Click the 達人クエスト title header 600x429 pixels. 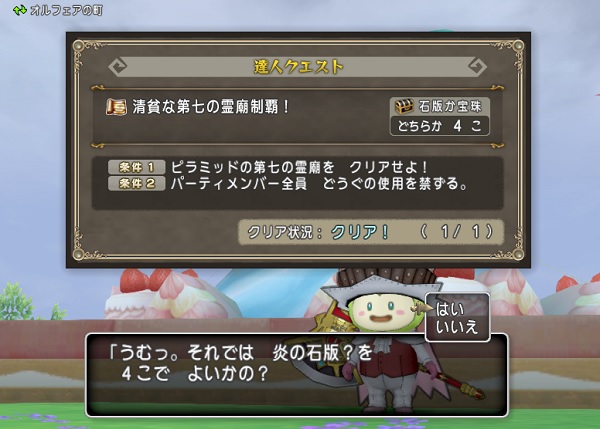pyautogui.click(x=298, y=67)
